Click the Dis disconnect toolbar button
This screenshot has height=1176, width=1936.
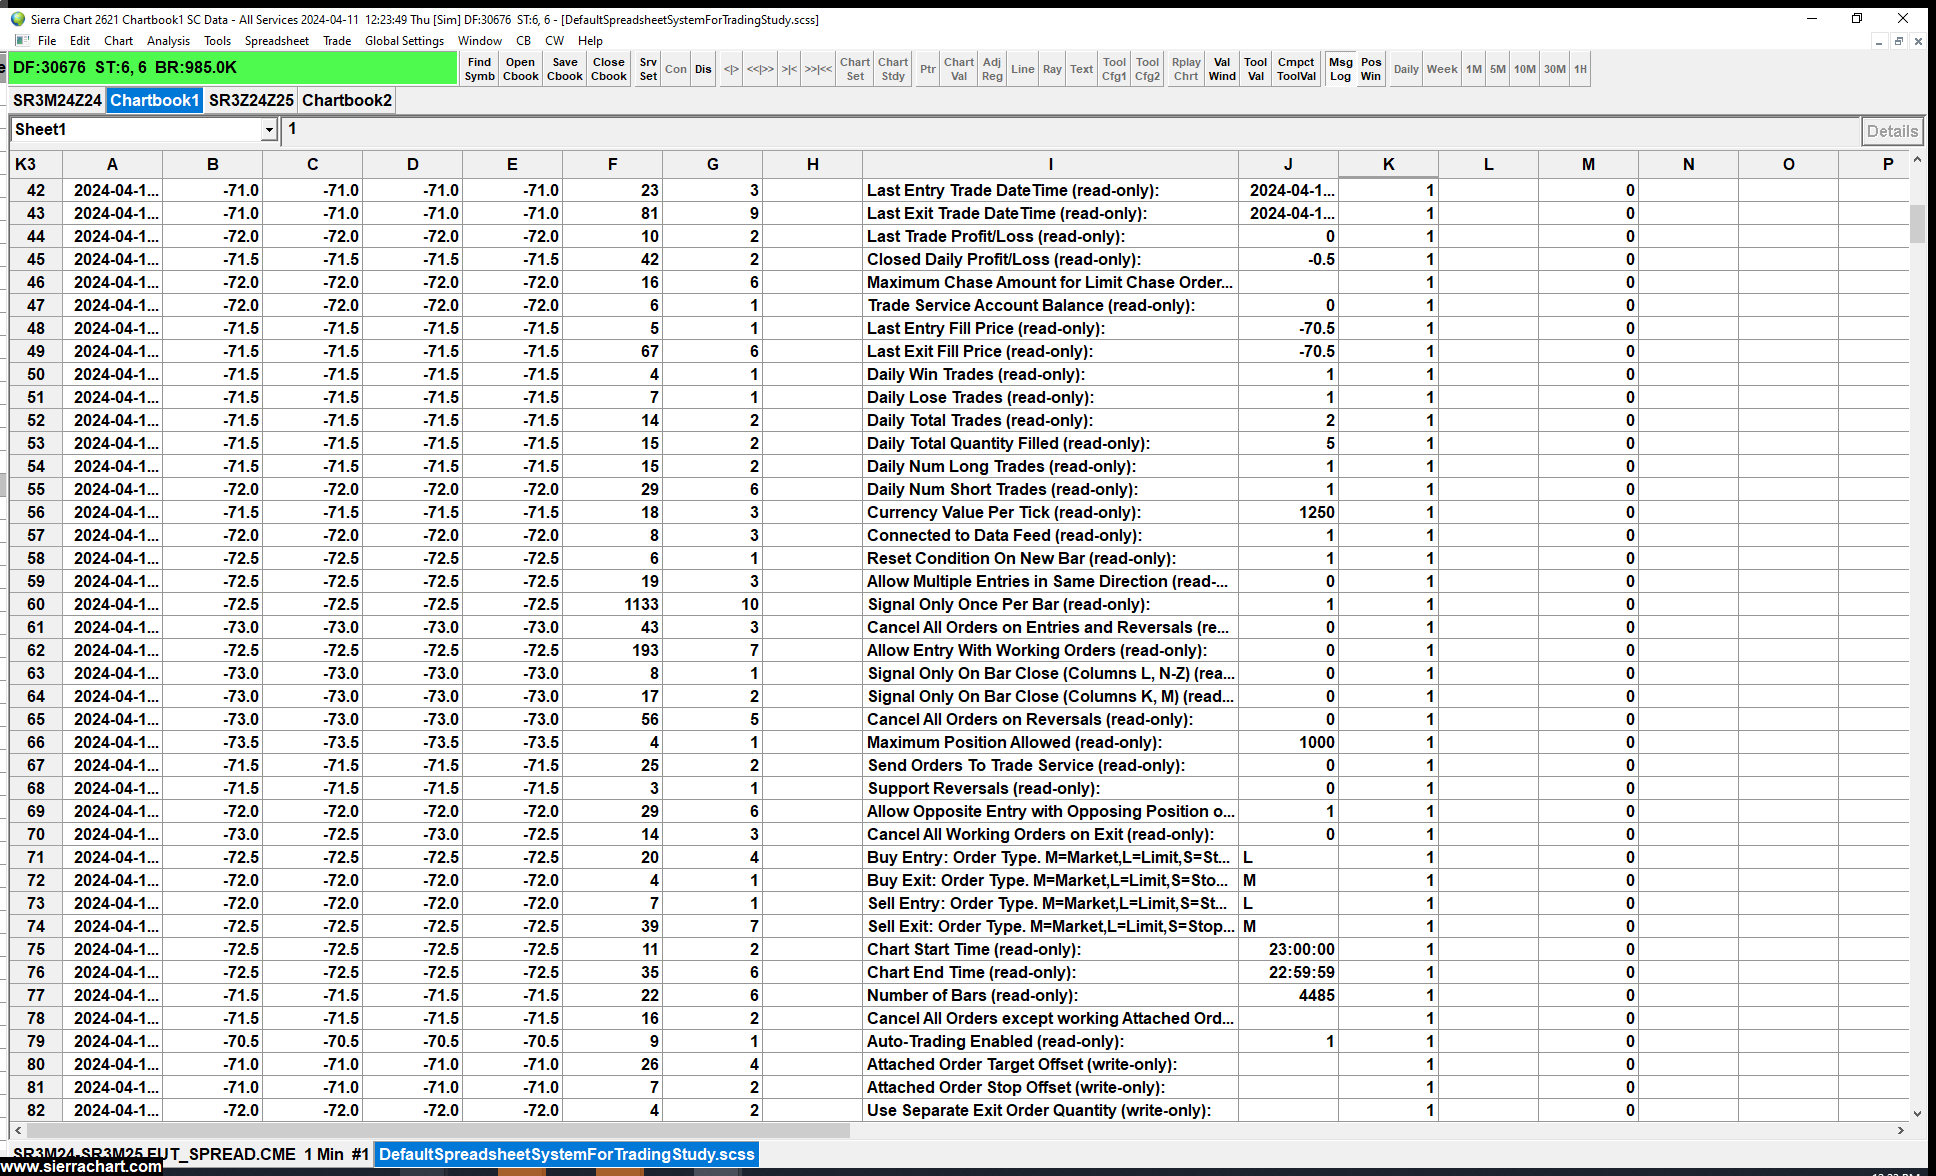click(x=703, y=69)
